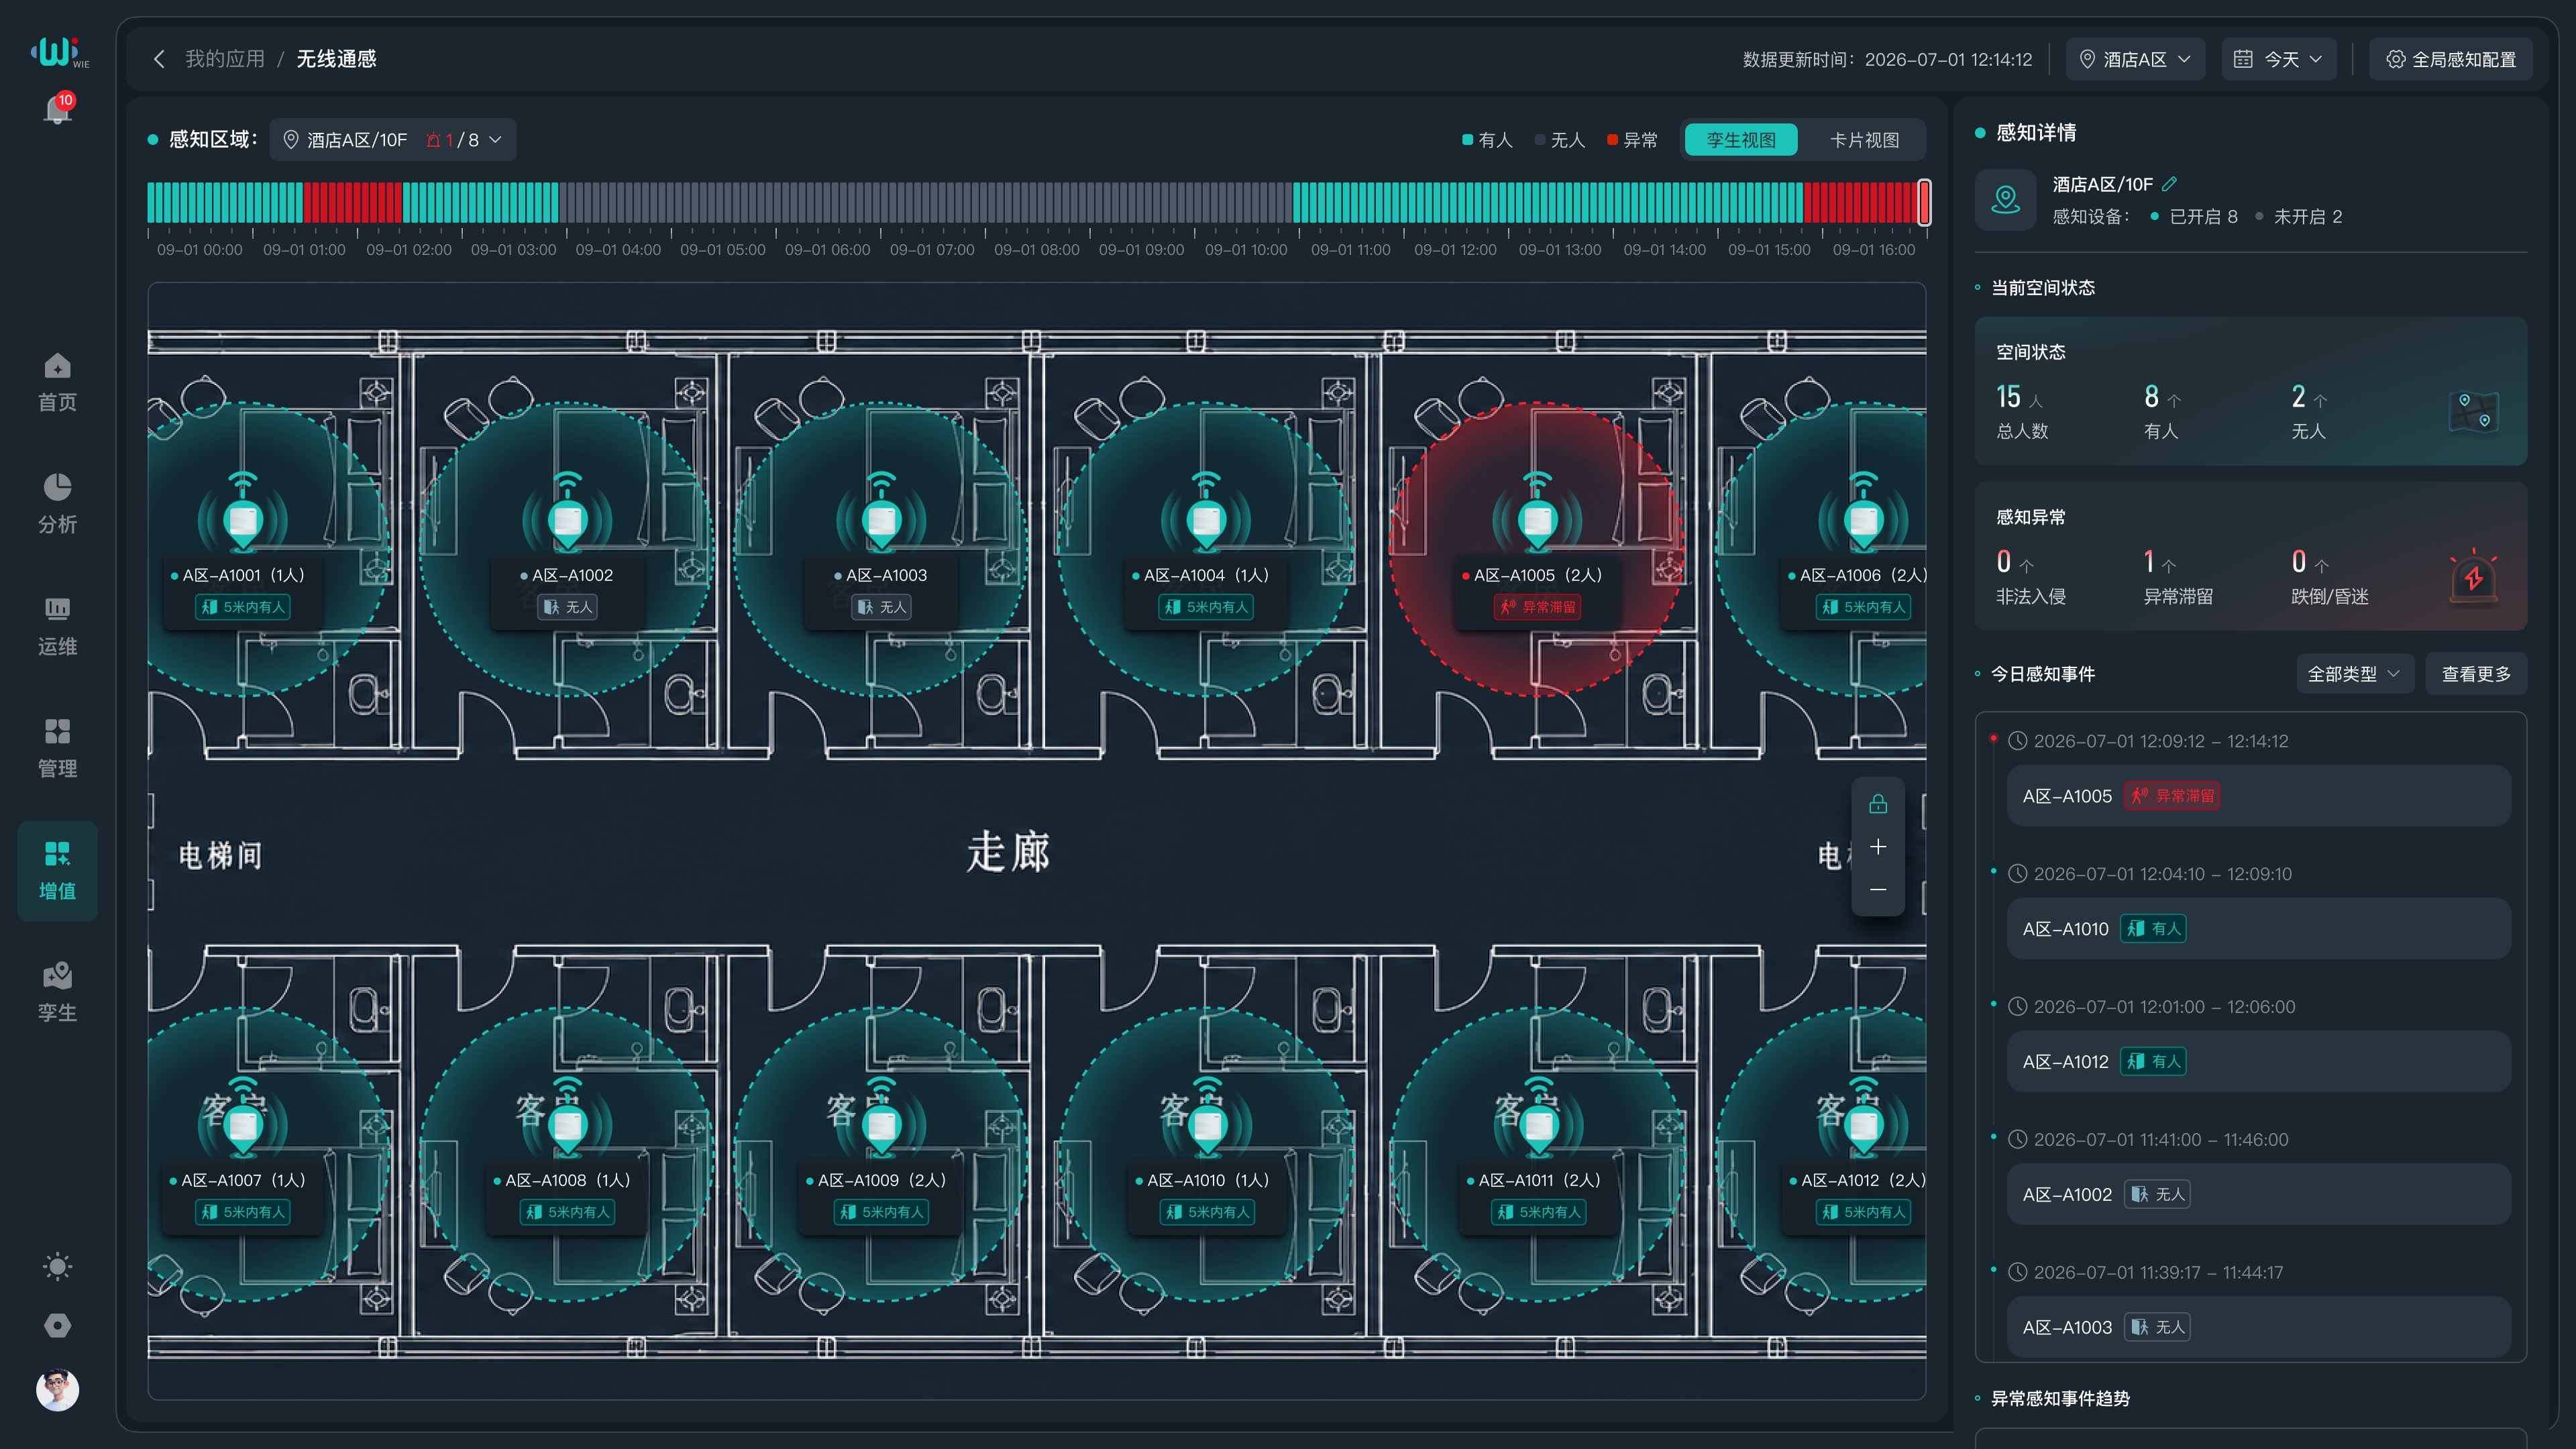Toggle 有人 legend filter
2576x1449 pixels.
coord(1487,140)
